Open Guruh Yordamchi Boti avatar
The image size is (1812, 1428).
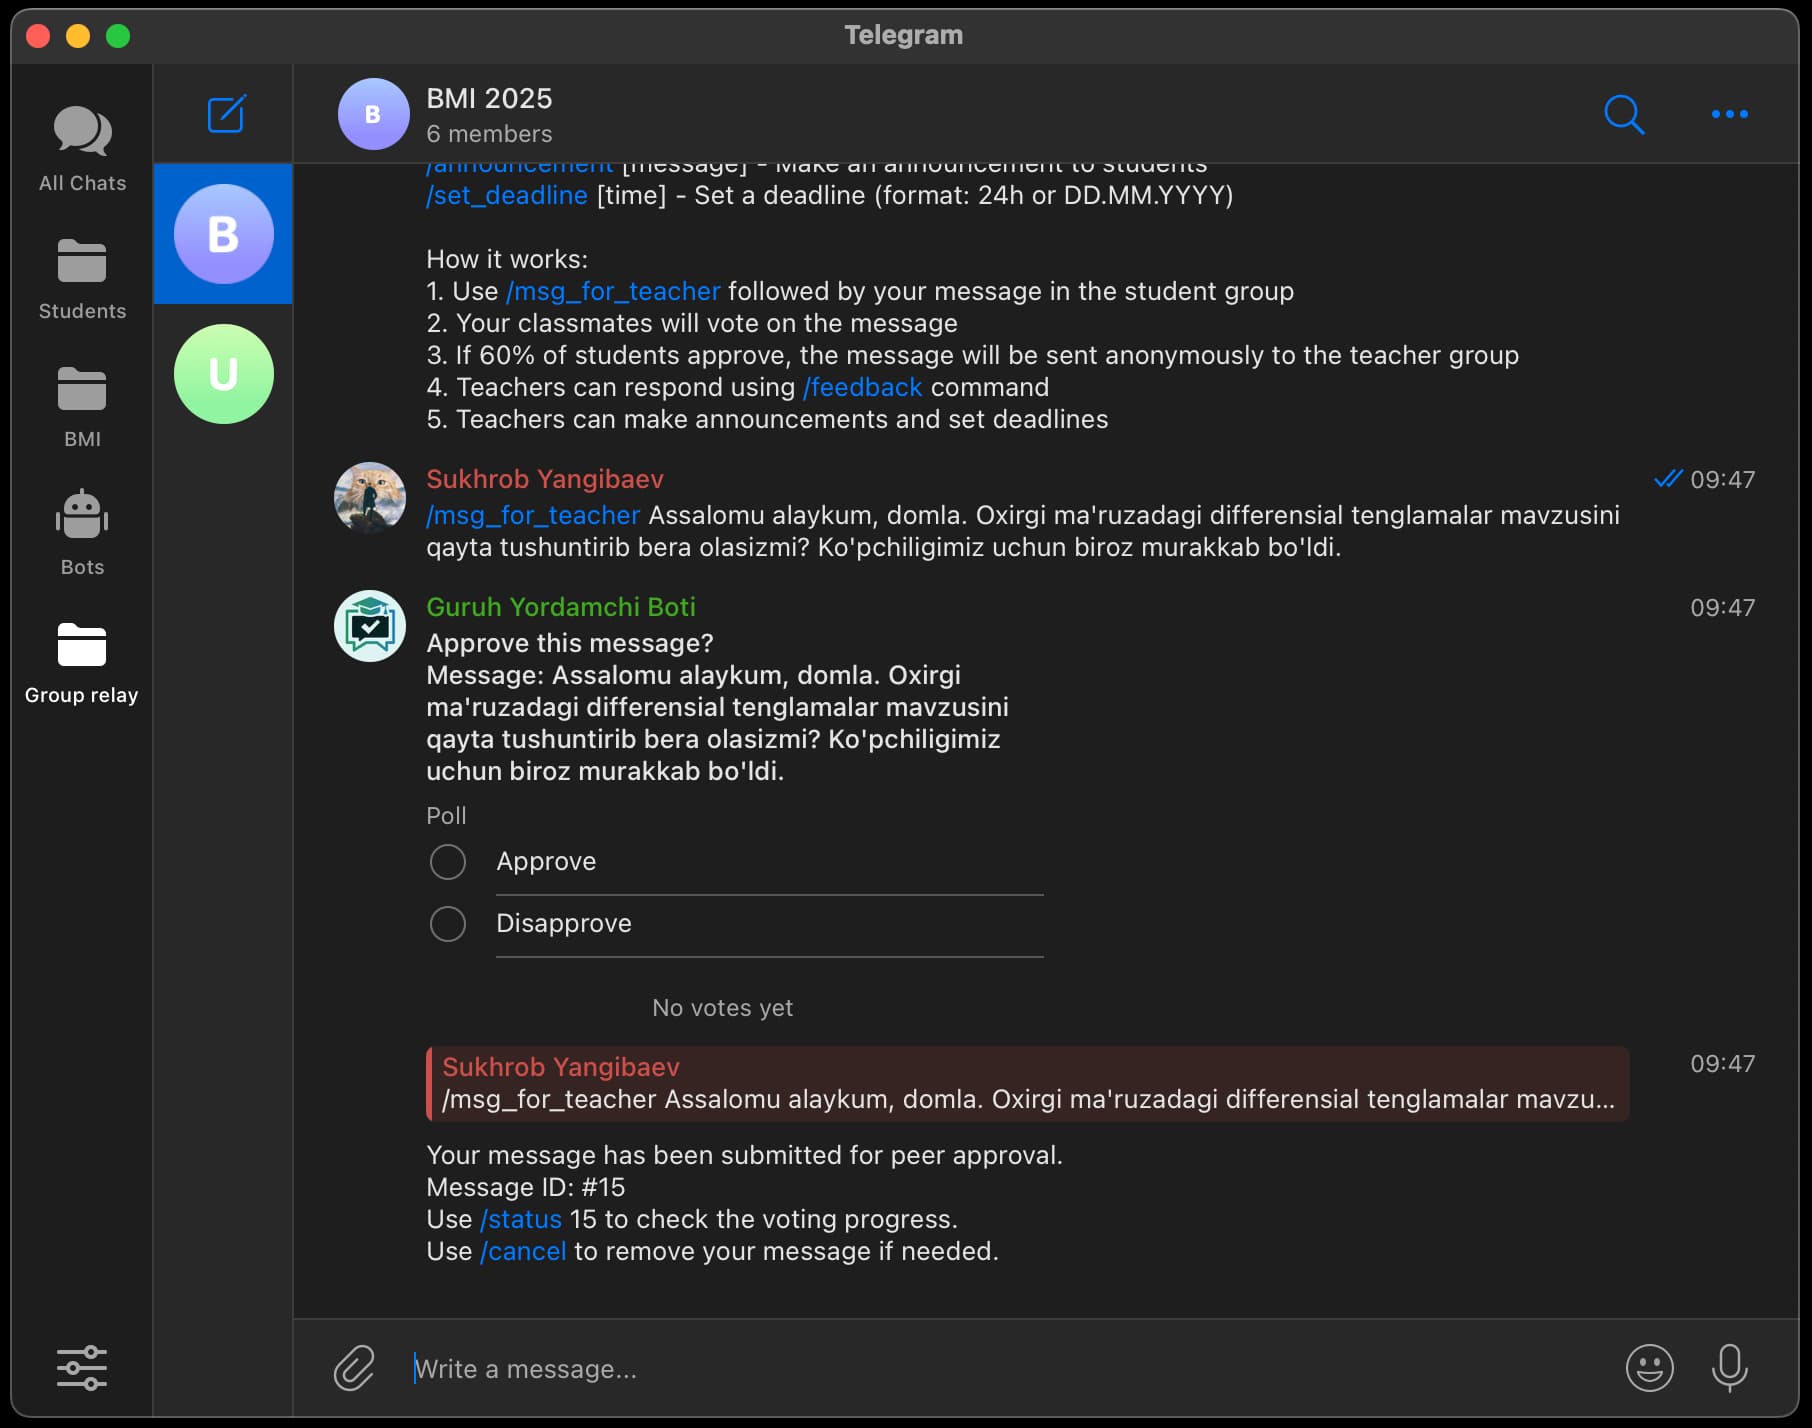tap(370, 625)
